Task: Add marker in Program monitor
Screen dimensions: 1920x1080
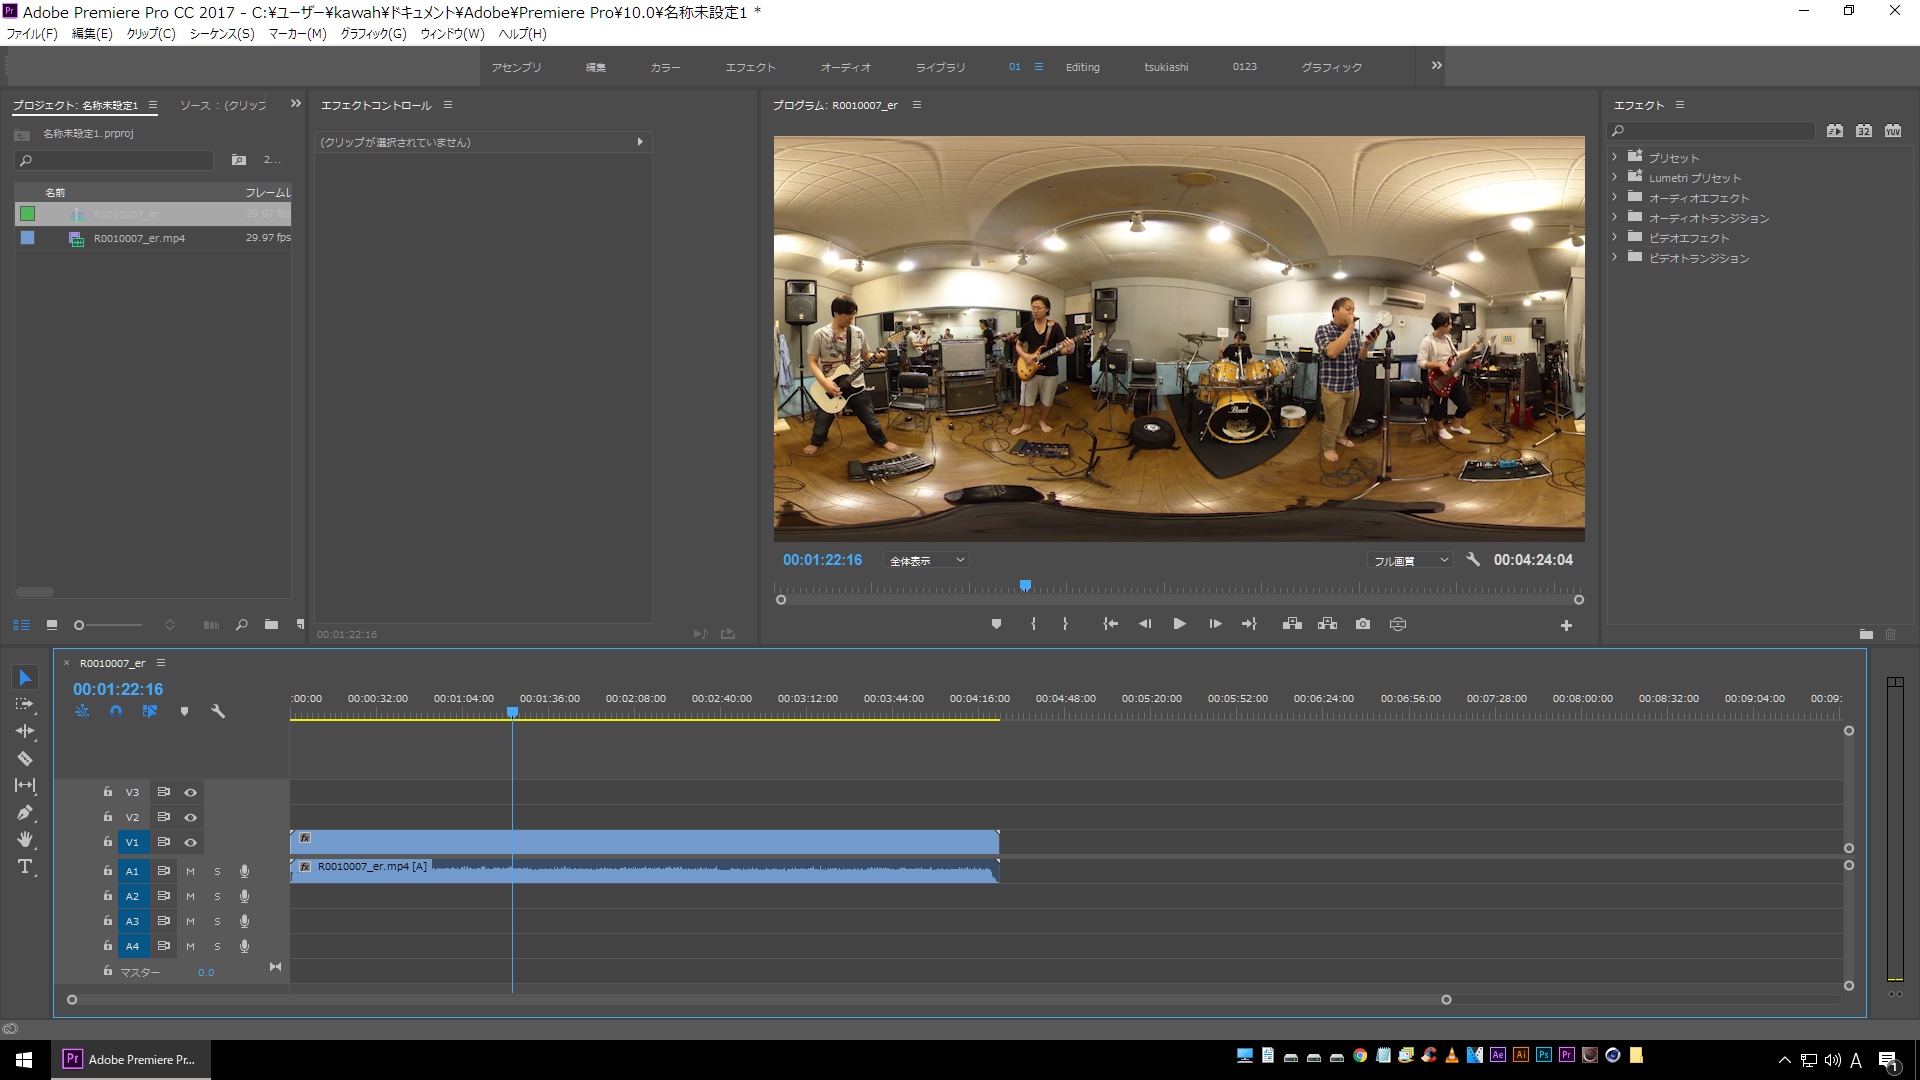Action: click(996, 624)
